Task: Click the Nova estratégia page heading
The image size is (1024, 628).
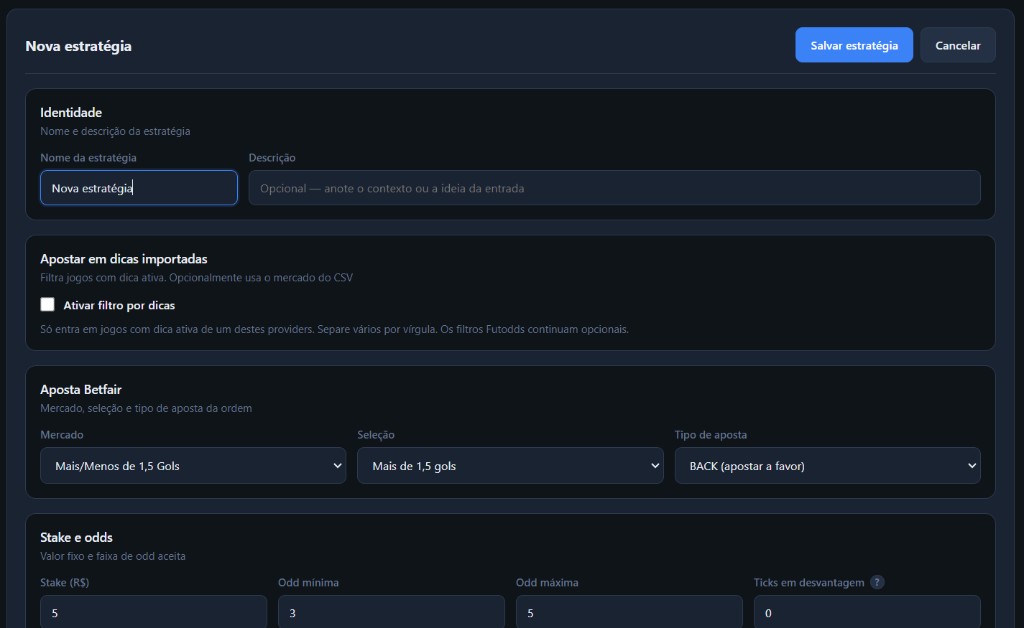Action: pyautogui.click(x=78, y=46)
